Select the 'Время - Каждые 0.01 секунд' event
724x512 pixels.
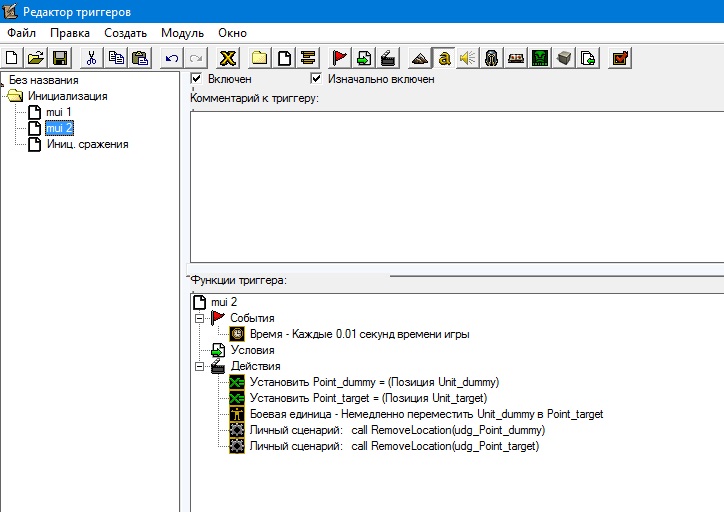tap(360, 334)
